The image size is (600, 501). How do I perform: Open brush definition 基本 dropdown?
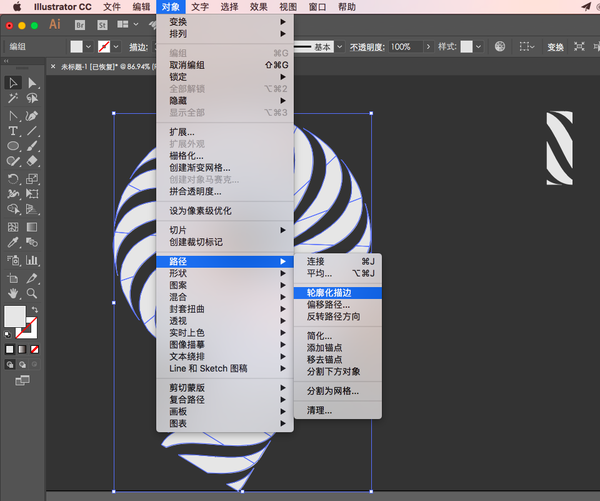[340, 47]
